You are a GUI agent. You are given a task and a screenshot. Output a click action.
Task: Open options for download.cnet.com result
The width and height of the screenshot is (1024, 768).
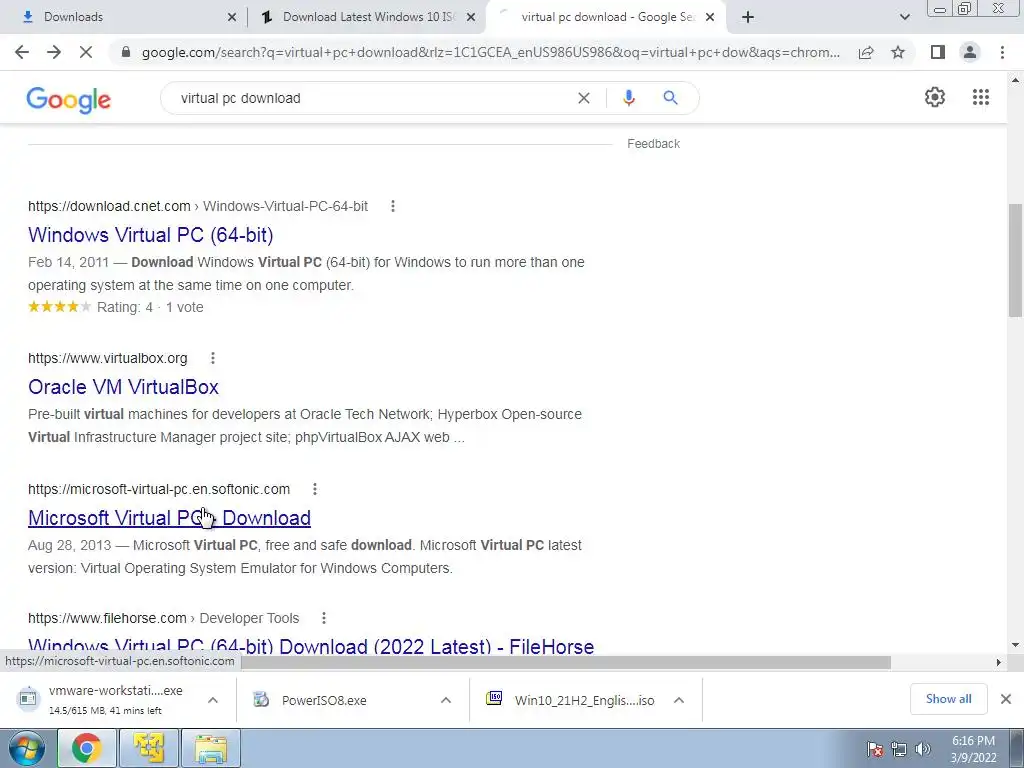coord(392,206)
